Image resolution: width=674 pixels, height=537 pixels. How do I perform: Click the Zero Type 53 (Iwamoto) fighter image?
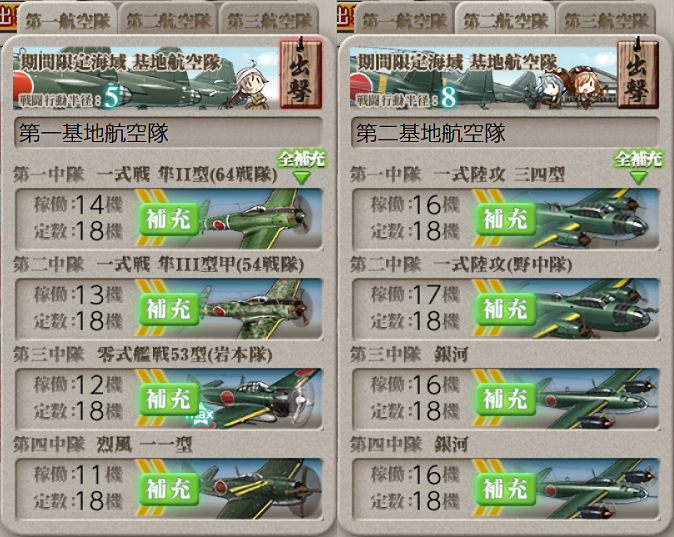pos(258,399)
